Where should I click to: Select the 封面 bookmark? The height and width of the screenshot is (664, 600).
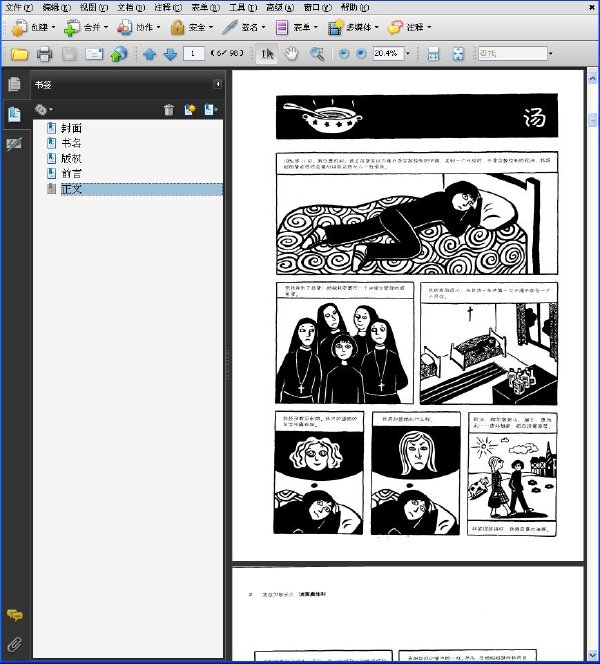point(71,128)
